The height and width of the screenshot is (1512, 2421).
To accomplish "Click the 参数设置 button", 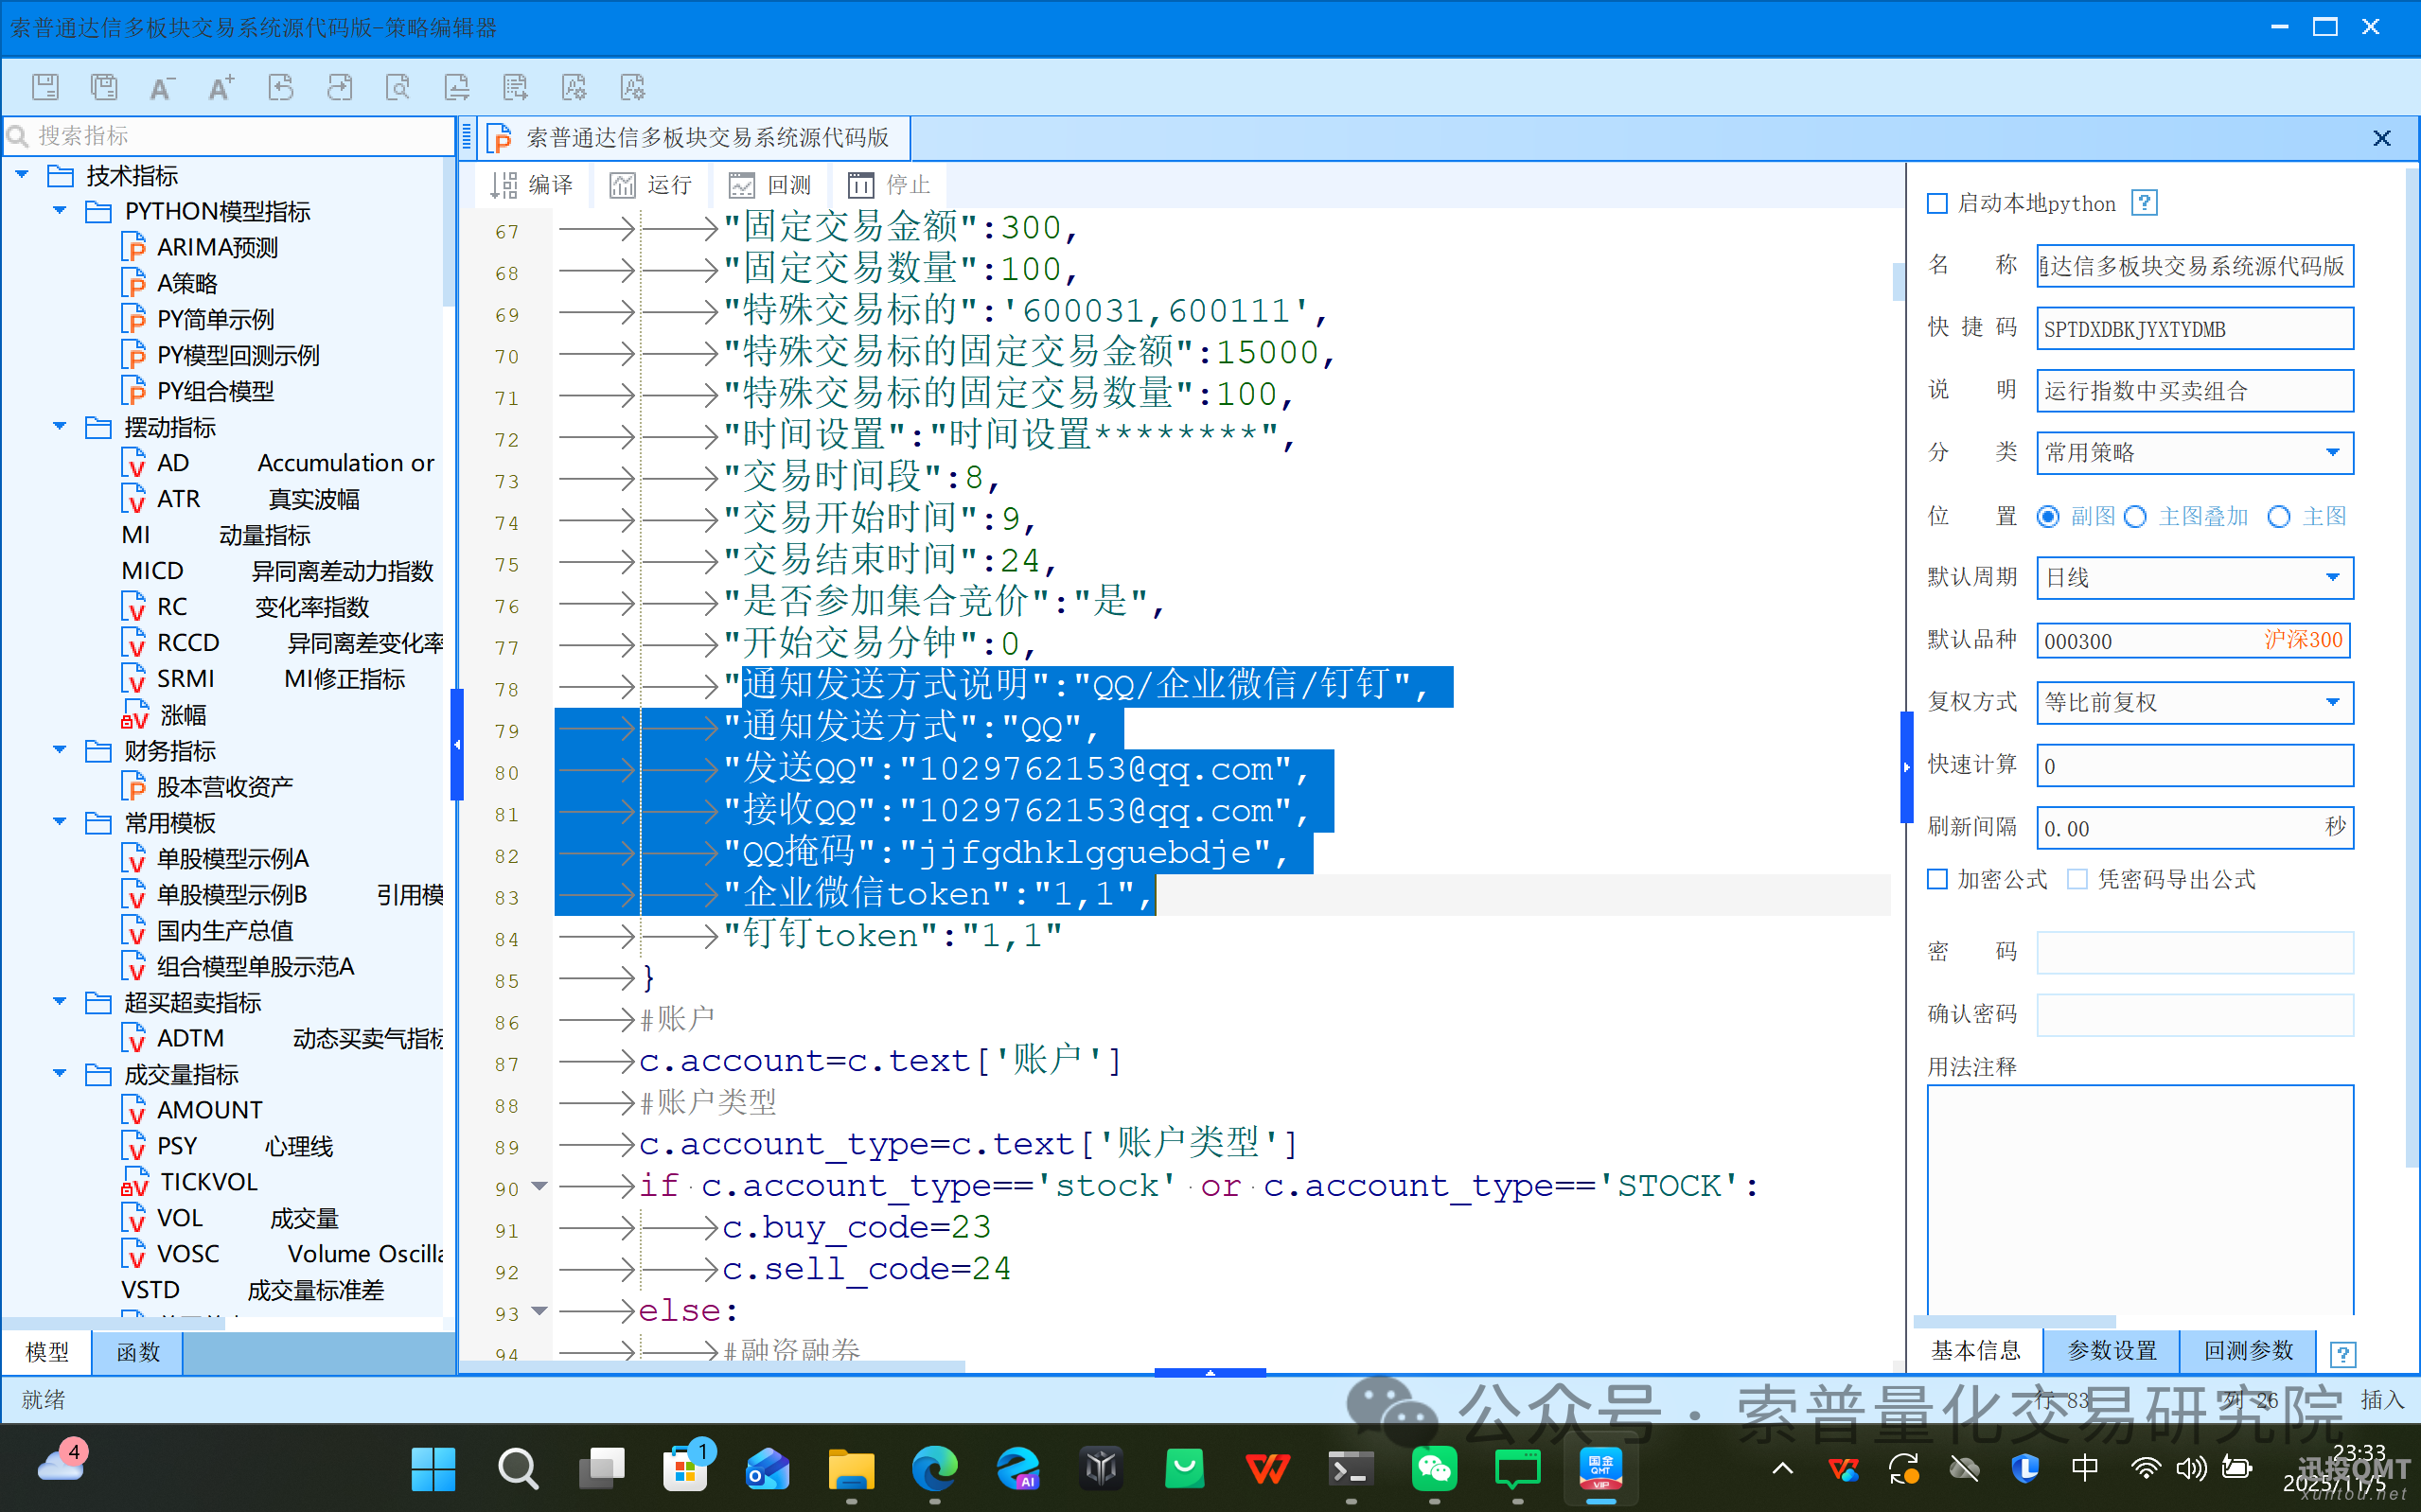I will [x=2109, y=1351].
